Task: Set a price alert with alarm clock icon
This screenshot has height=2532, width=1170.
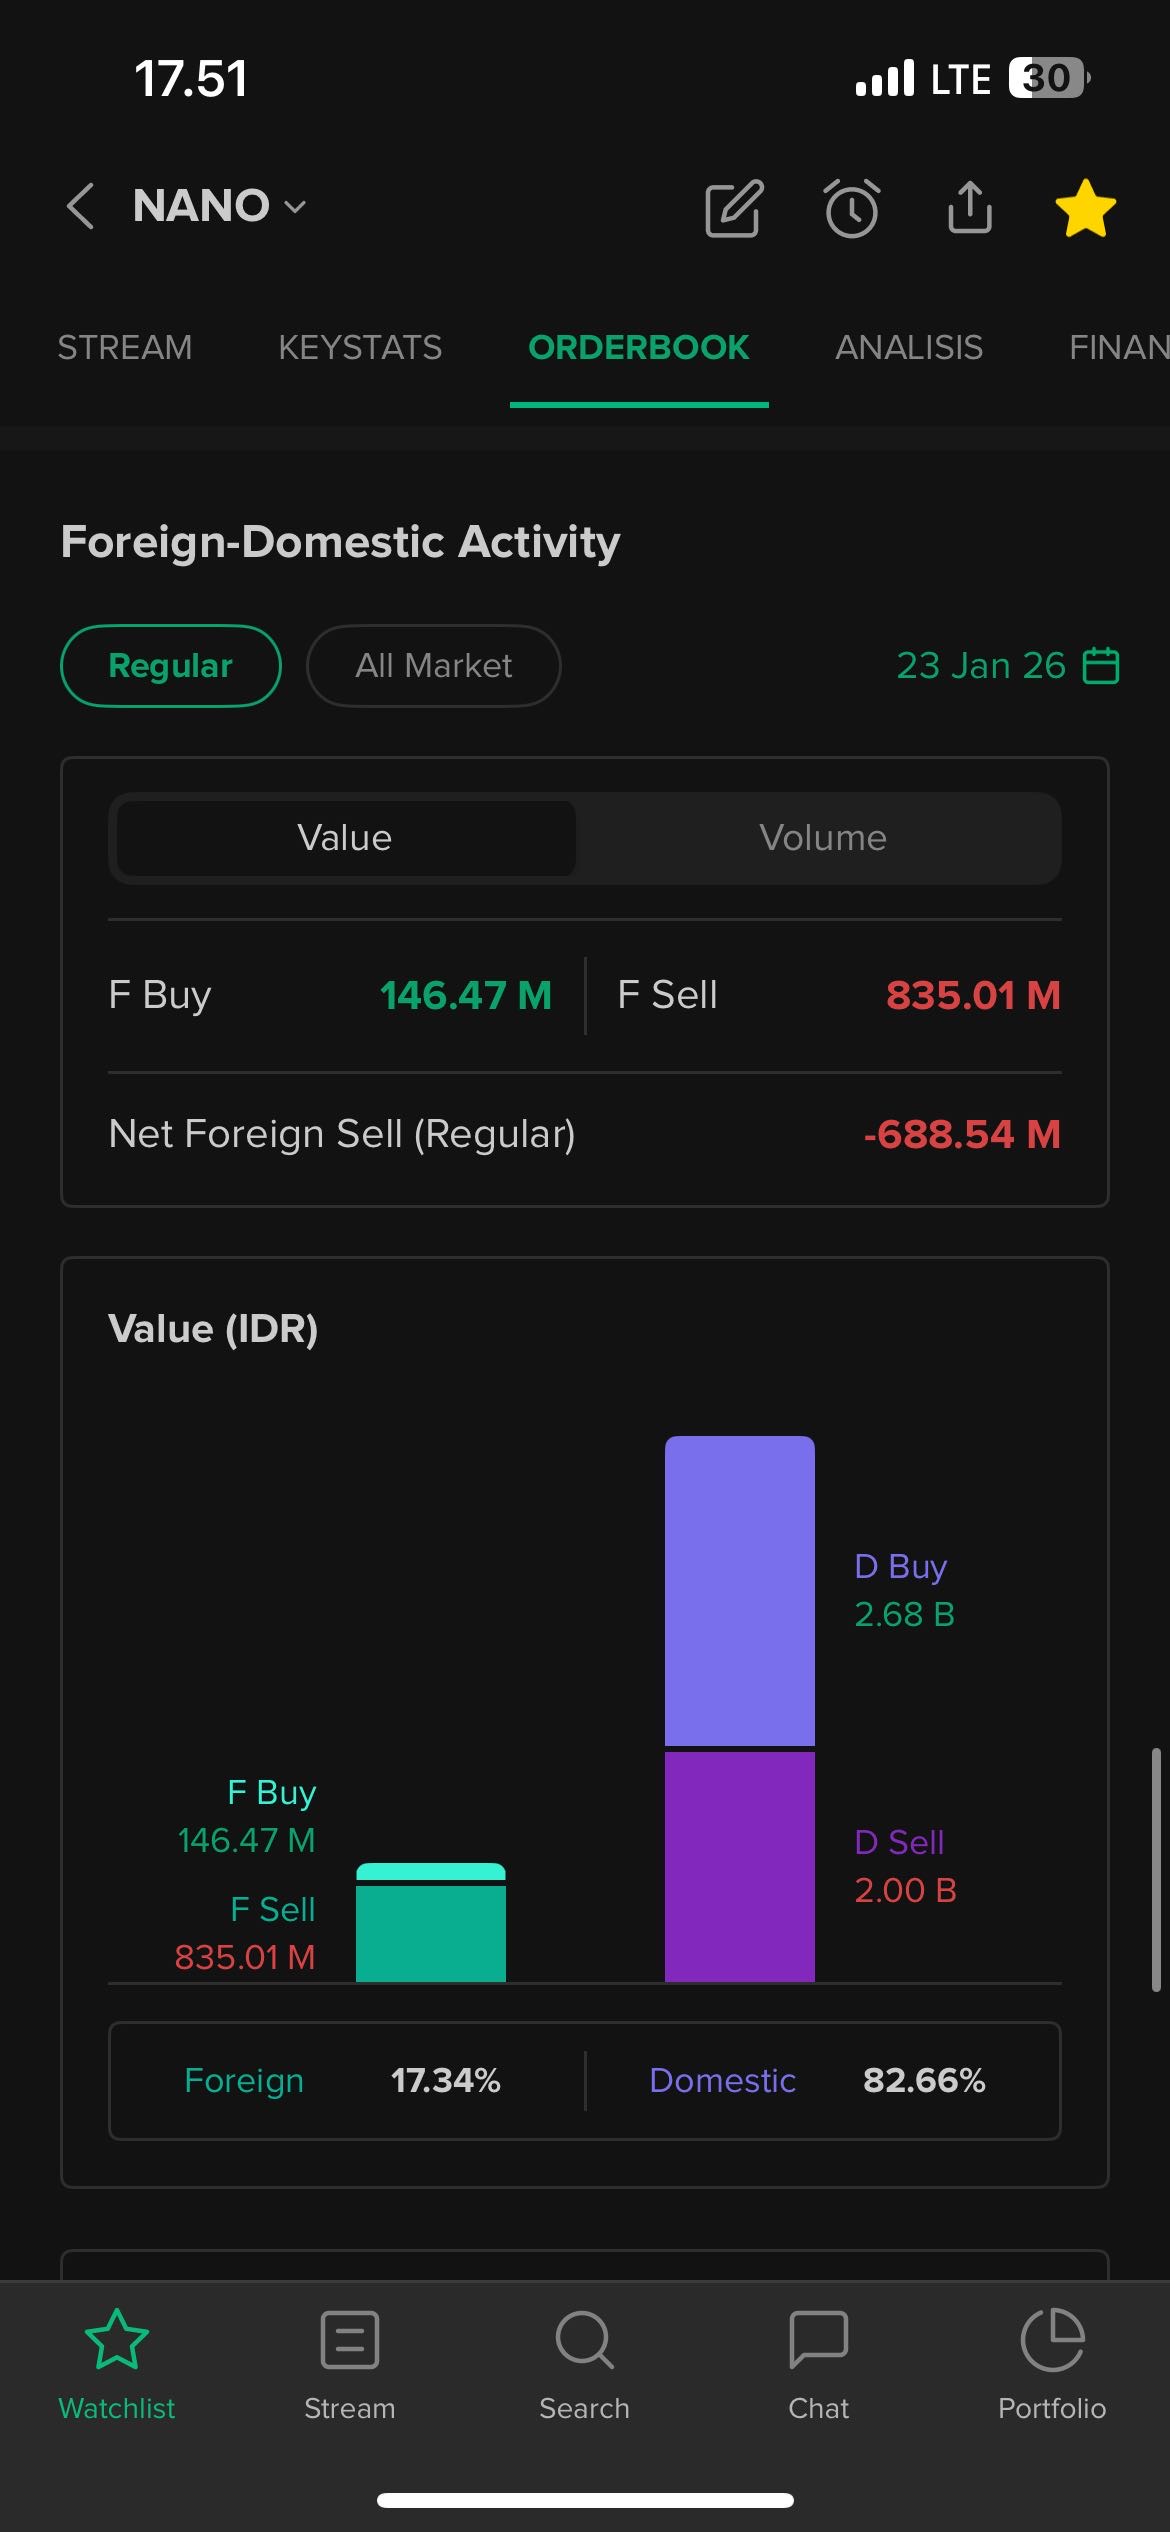Action: [x=852, y=208]
